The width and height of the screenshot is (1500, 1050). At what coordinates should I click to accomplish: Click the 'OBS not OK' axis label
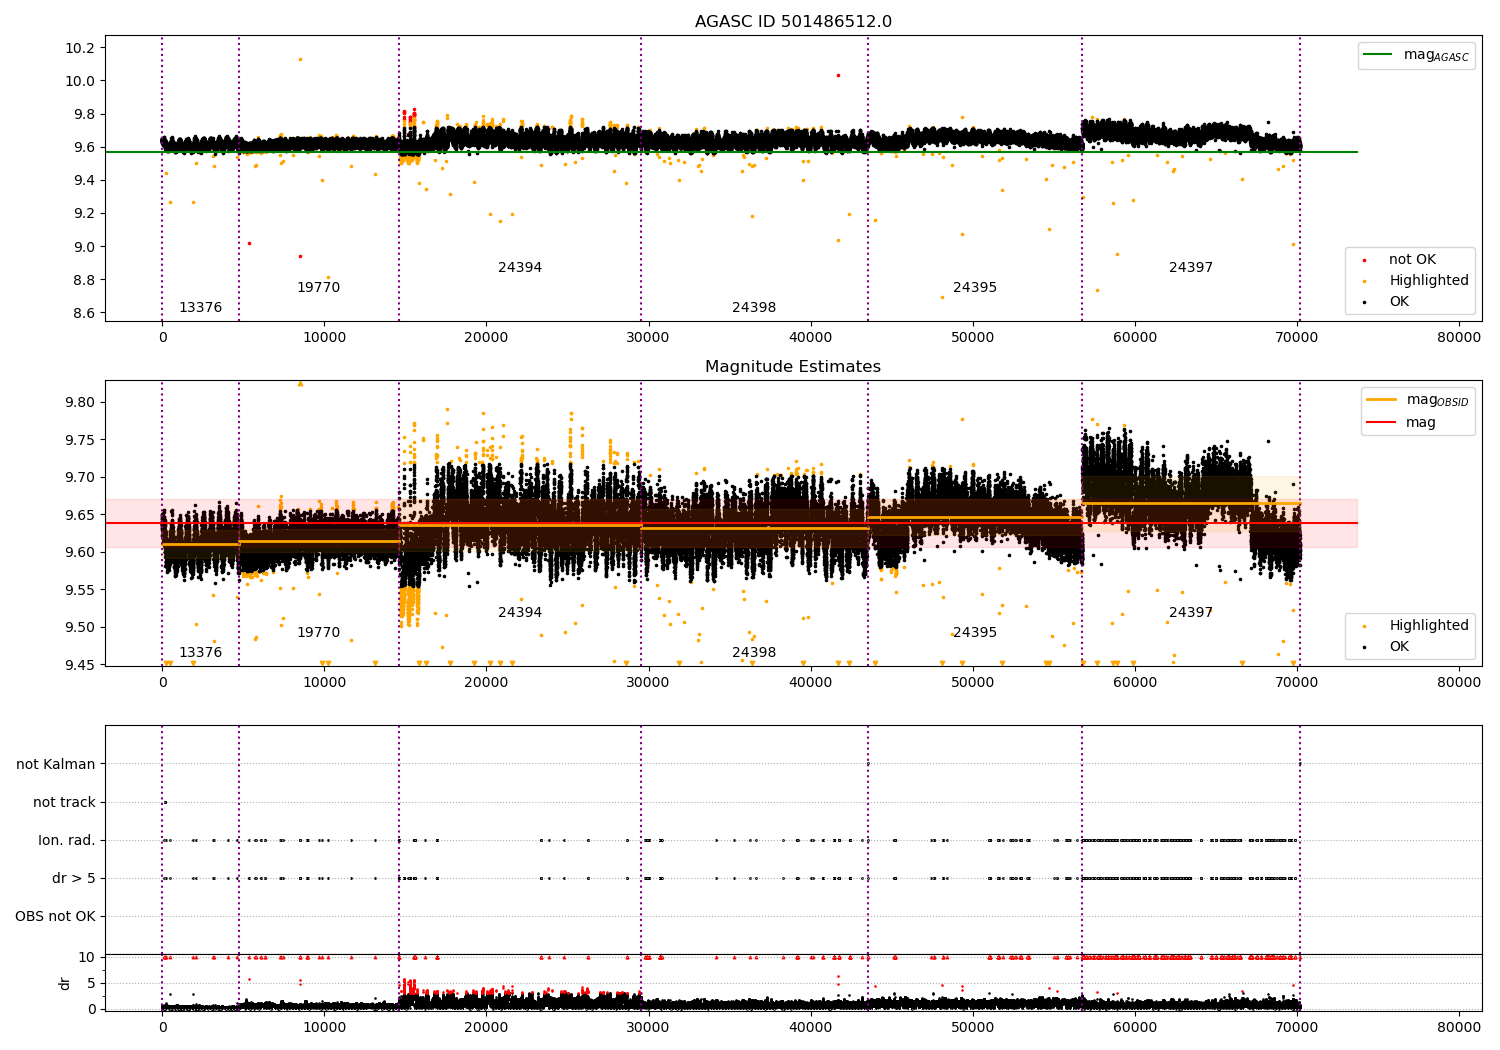point(56,916)
